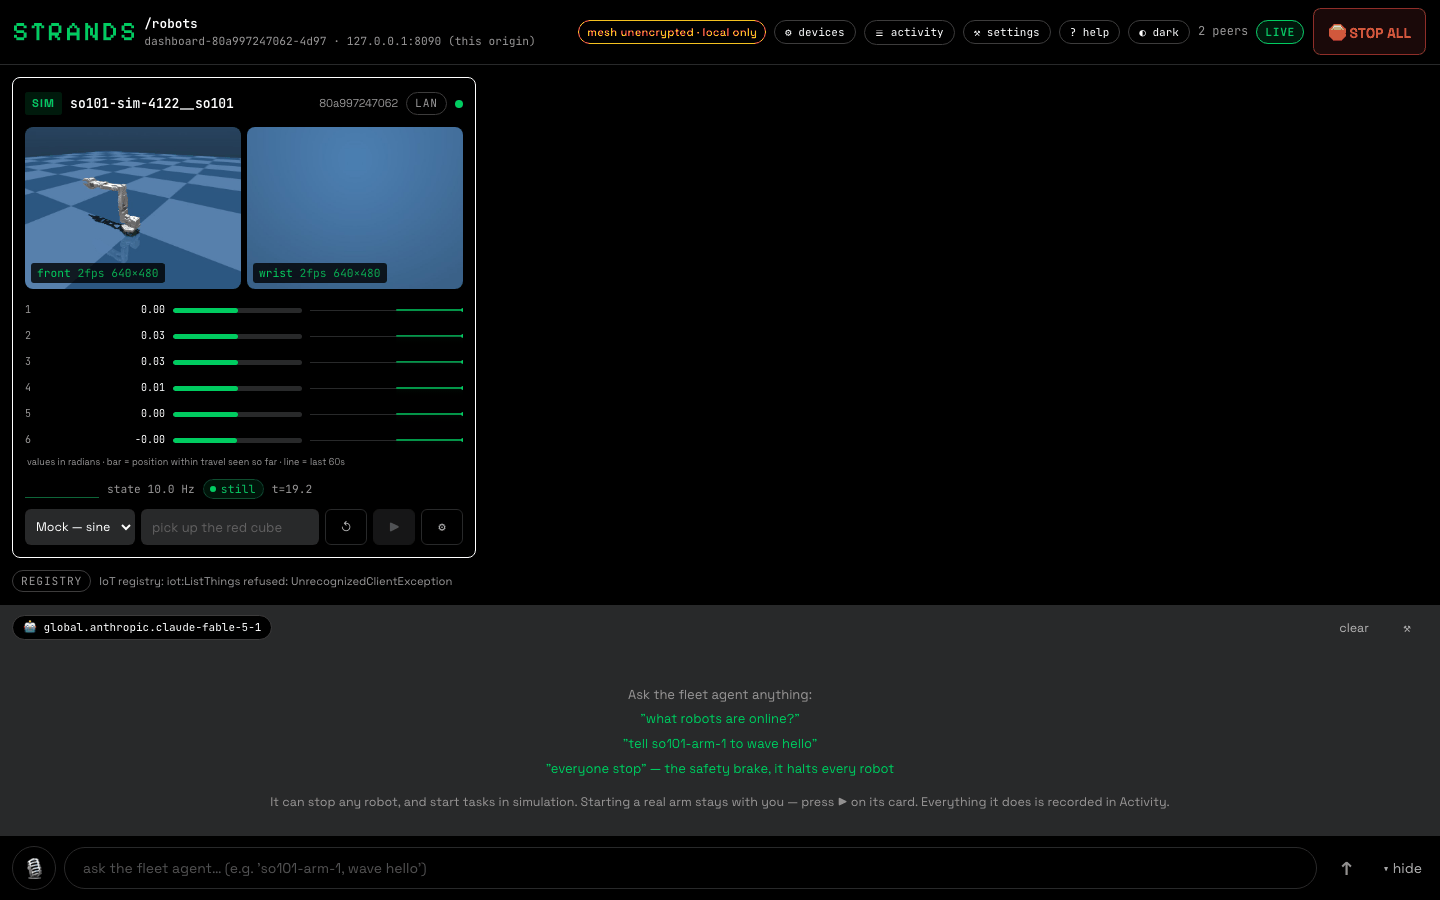The width and height of the screenshot is (1440, 900).
Task: Open the devices menu
Action: point(815,32)
